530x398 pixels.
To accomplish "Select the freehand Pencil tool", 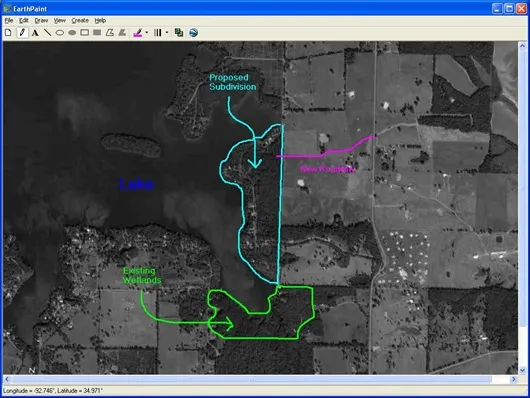I will (x=22, y=33).
